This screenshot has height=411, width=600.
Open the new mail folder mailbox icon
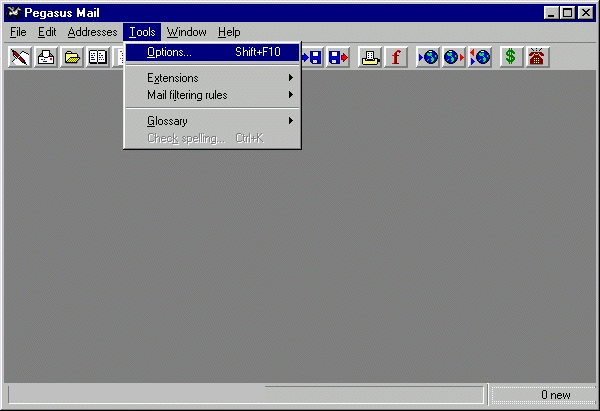pyautogui.click(x=46, y=57)
